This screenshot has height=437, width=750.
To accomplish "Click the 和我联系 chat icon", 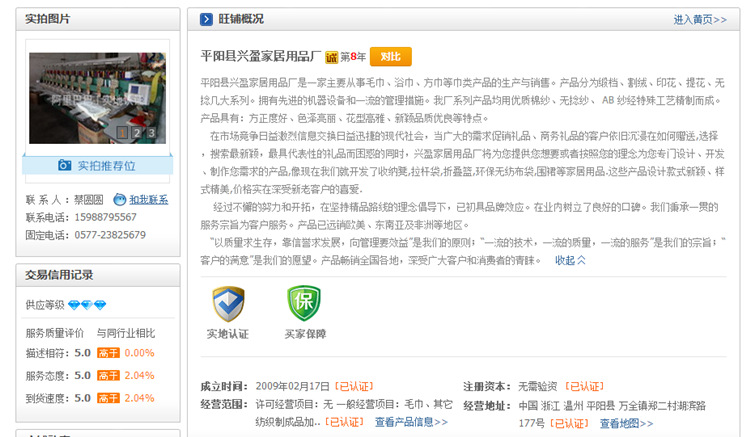I will pos(120,199).
